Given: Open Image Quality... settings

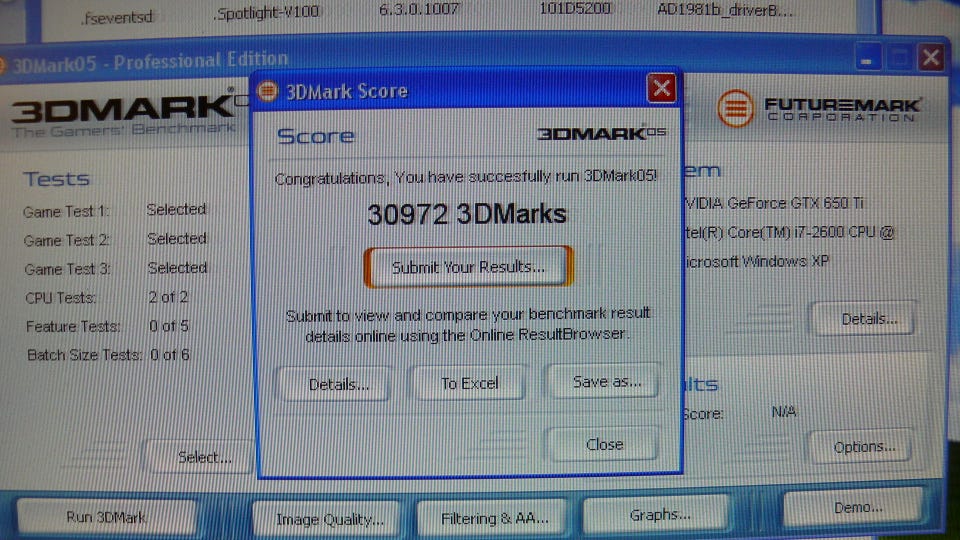Looking at the screenshot, I should point(329,519).
